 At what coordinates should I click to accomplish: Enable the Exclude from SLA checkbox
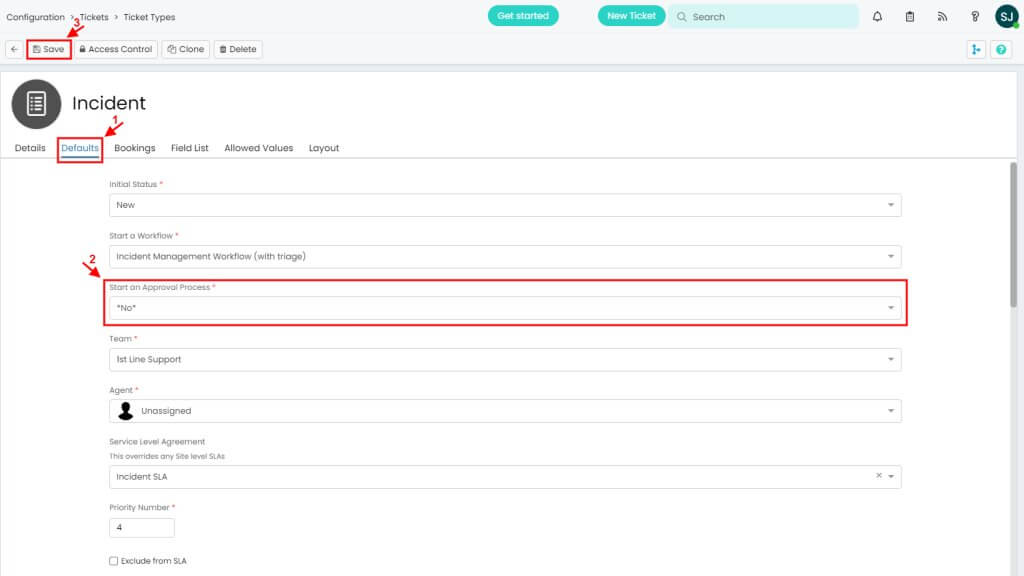click(x=113, y=561)
